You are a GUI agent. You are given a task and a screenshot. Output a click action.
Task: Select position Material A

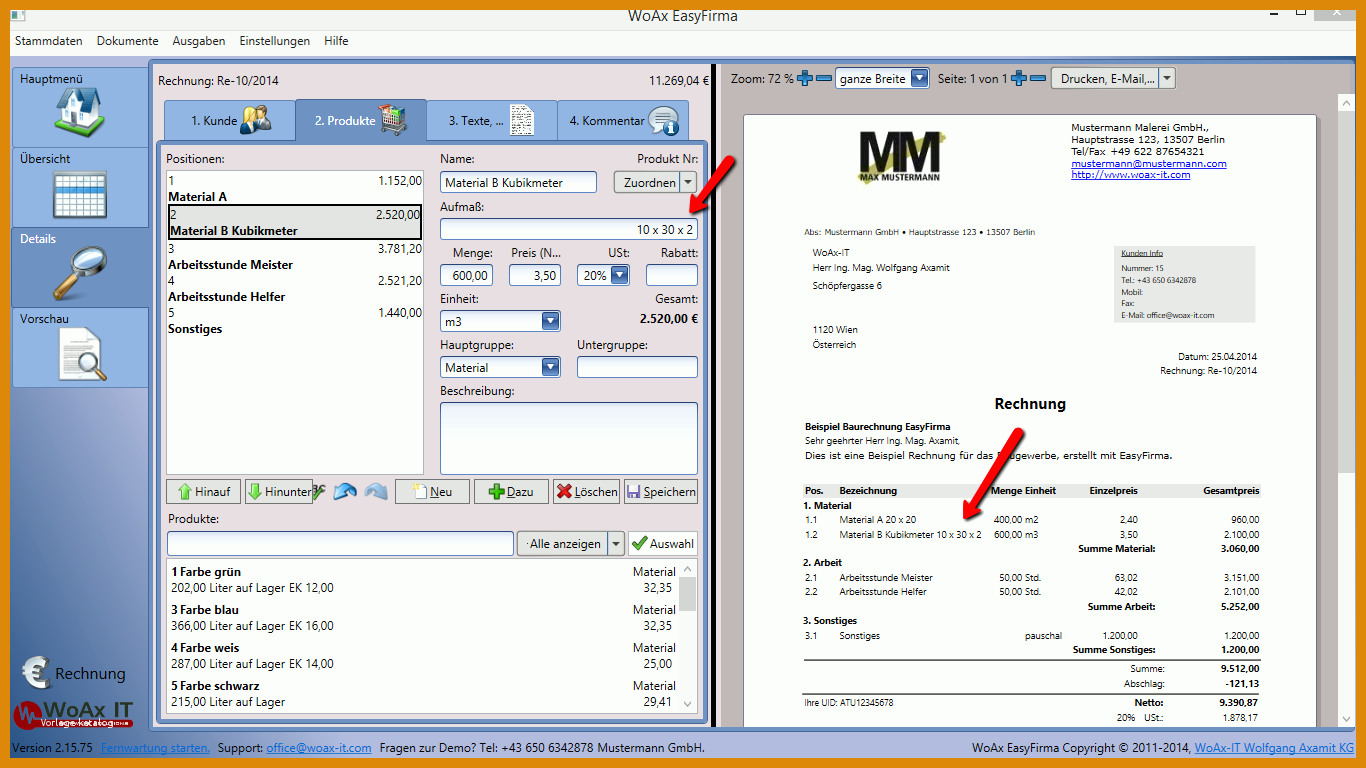[295, 188]
